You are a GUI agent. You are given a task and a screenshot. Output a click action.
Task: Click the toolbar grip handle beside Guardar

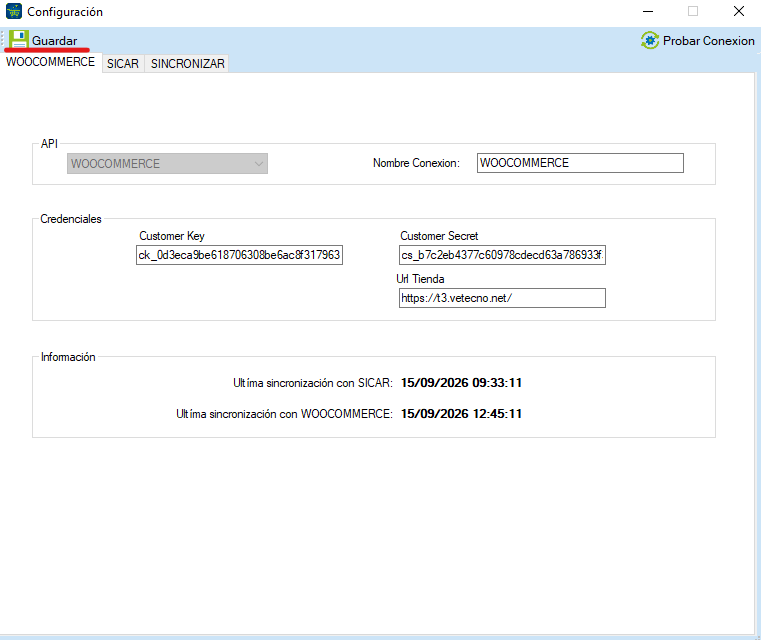3,40
